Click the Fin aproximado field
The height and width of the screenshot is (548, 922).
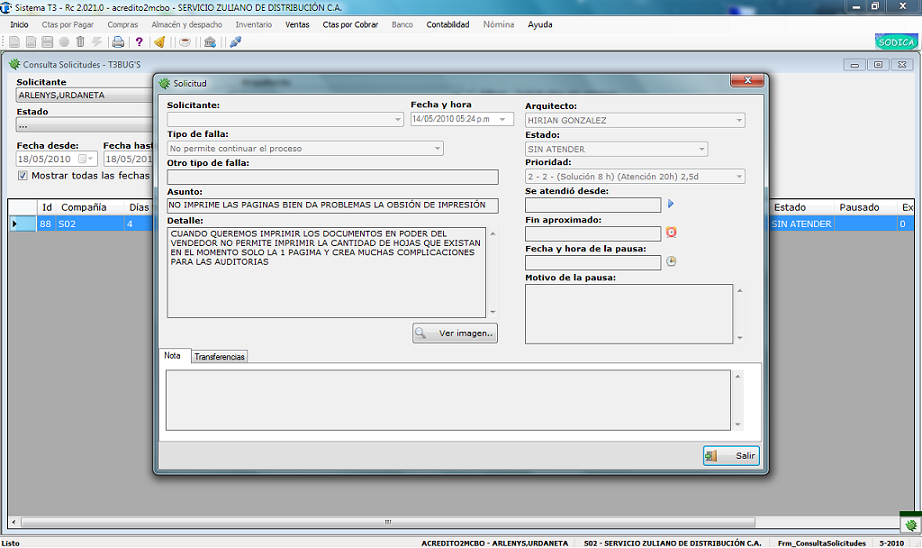[593, 233]
